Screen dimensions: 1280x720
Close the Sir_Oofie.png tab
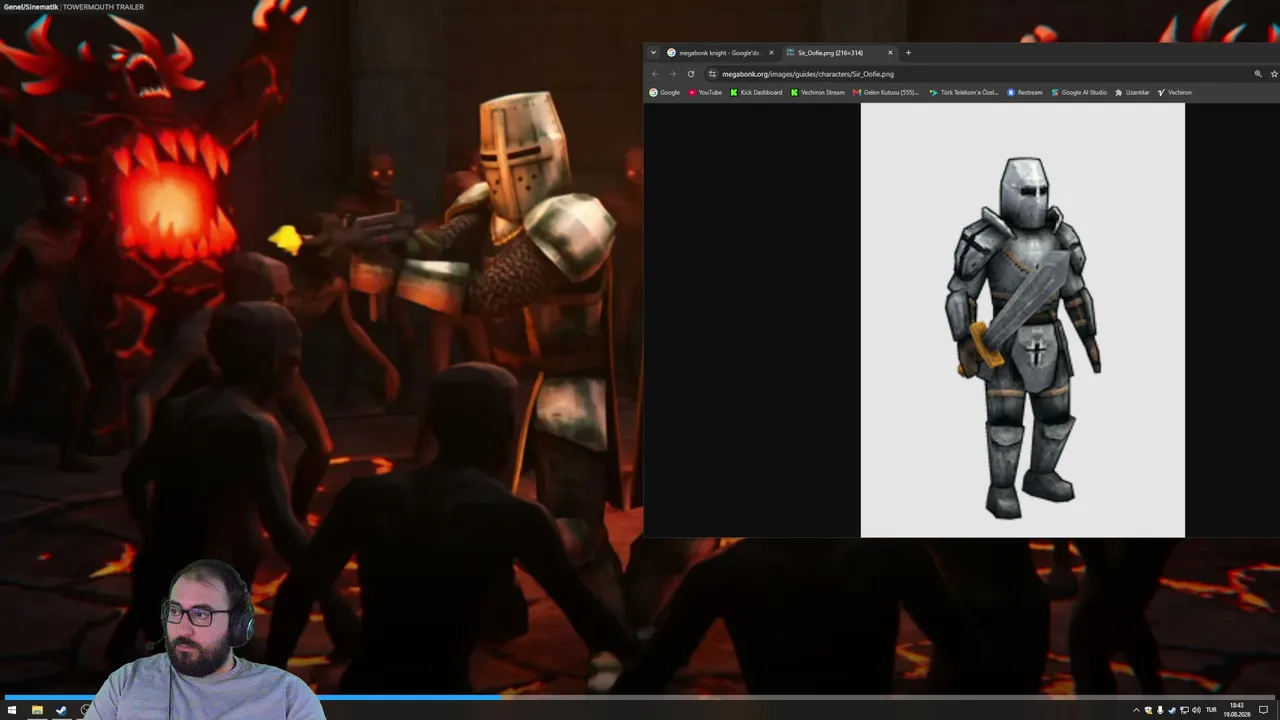890,53
